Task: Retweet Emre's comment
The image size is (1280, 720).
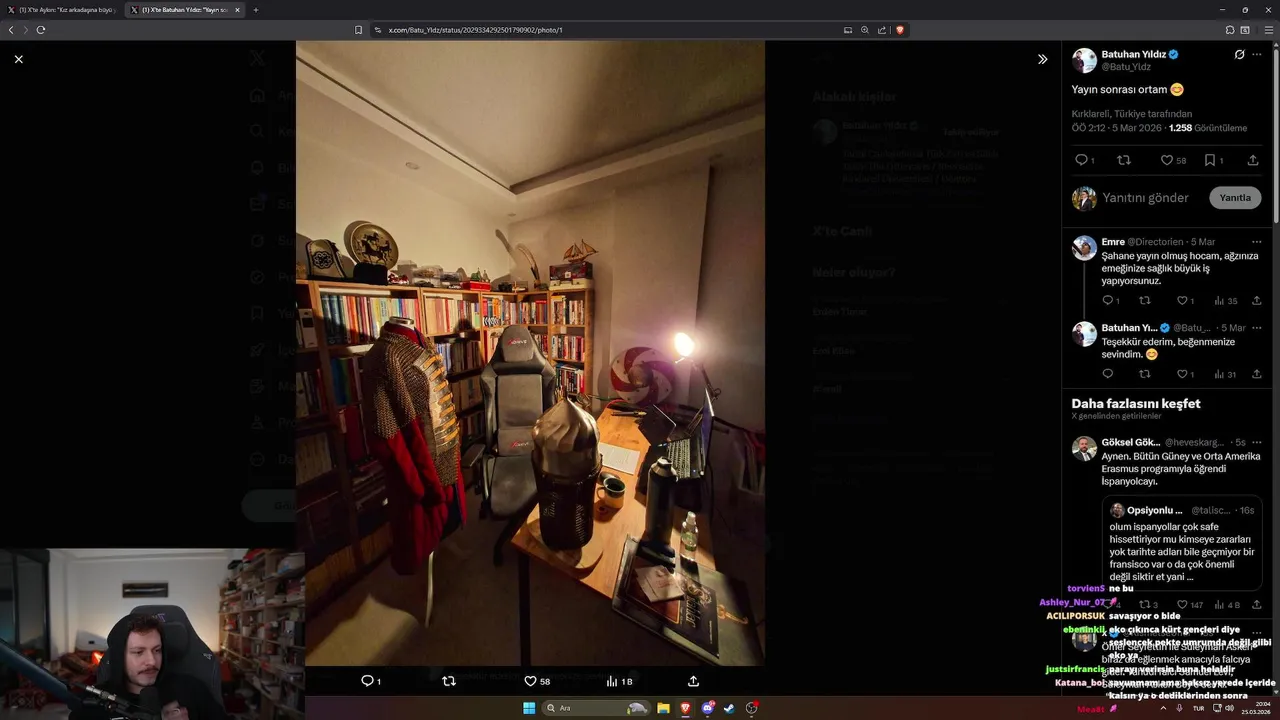Action: [1145, 301]
